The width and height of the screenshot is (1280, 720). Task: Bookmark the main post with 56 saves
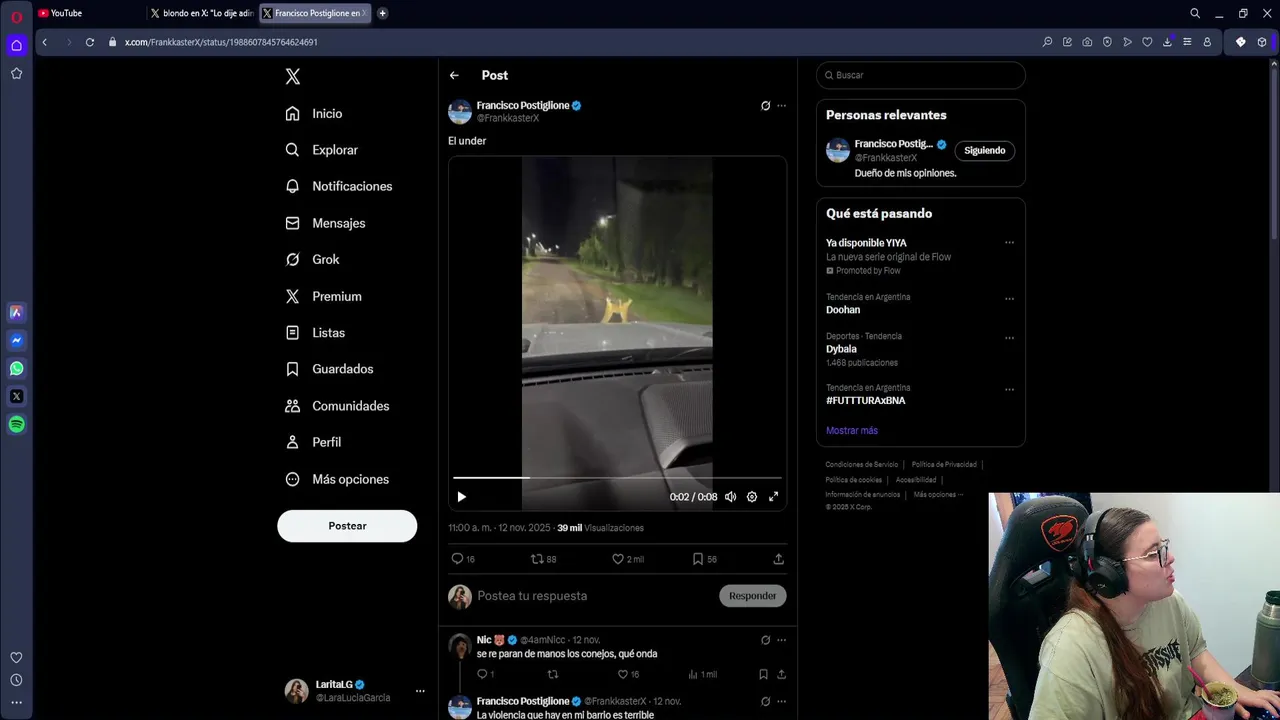pos(698,559)
